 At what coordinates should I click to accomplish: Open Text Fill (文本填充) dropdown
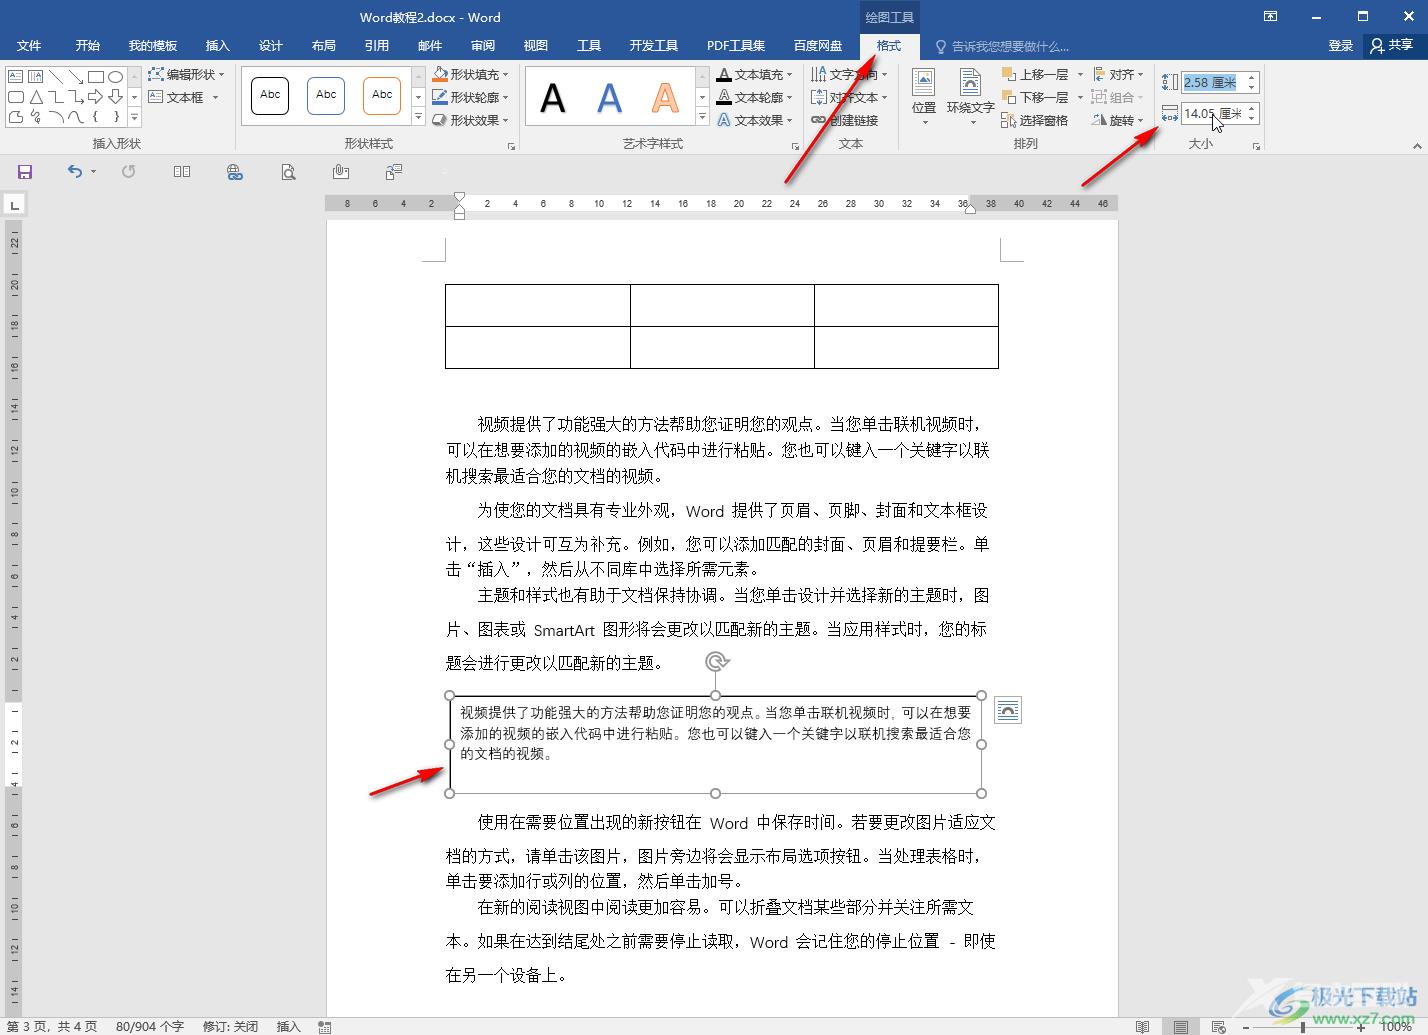[x=755, y=74]
